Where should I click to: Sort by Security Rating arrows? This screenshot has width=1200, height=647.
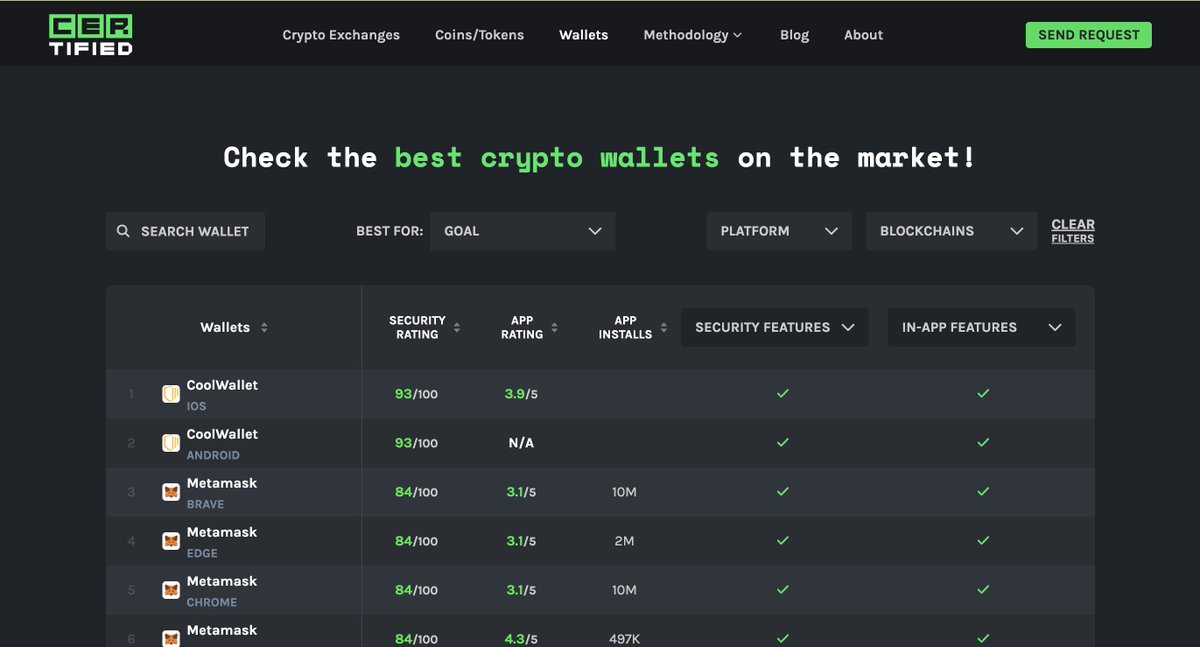tap(457, 328)
